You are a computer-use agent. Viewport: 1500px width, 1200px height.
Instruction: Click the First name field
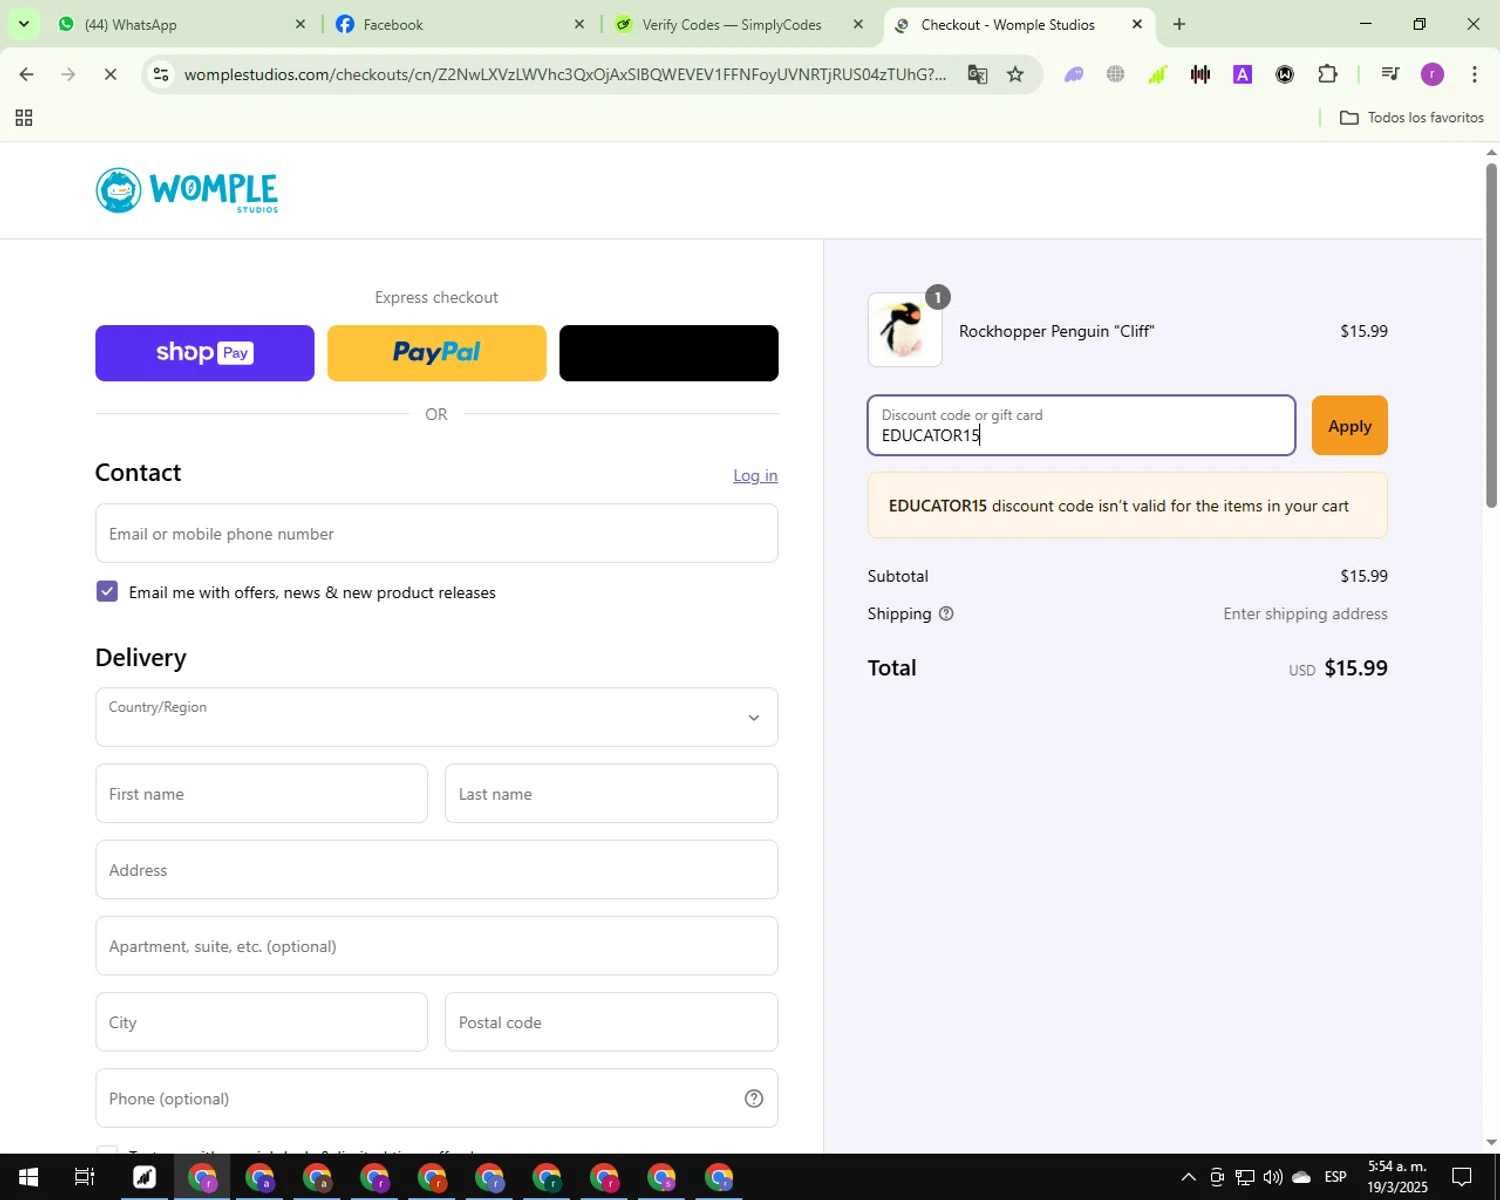[x=262, y=793]
